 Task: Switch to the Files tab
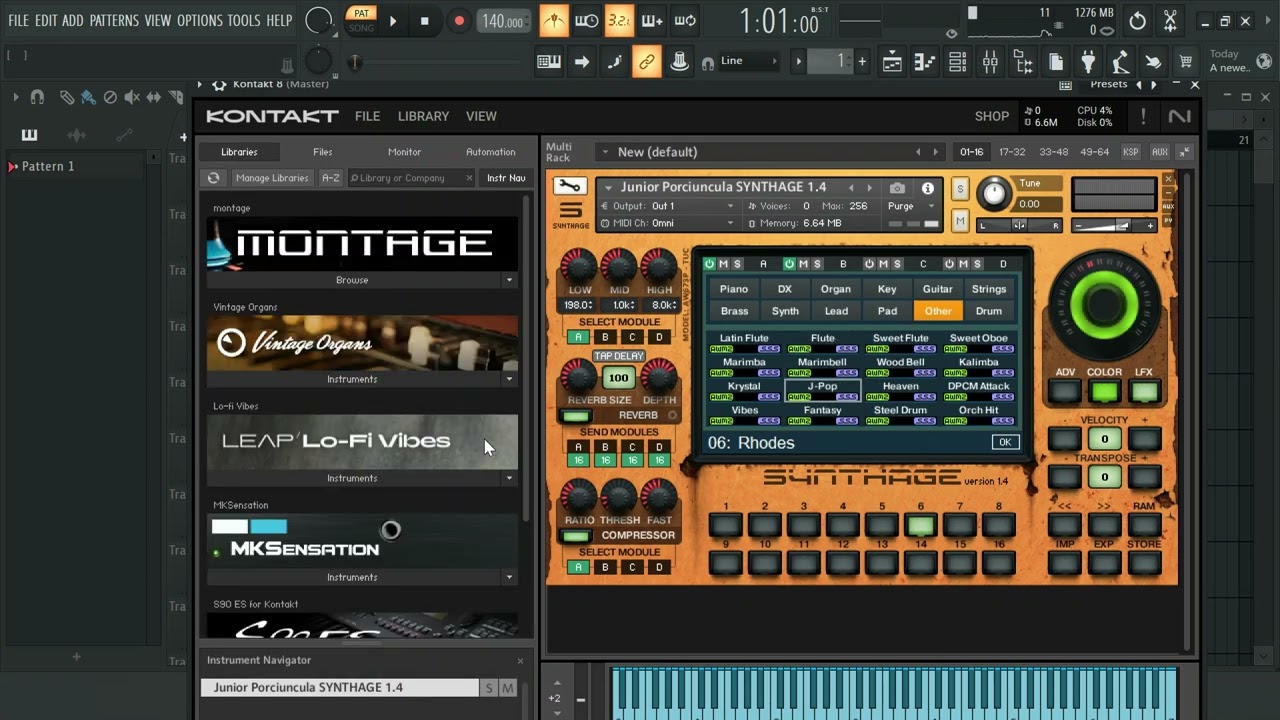[x=322, y=152]
